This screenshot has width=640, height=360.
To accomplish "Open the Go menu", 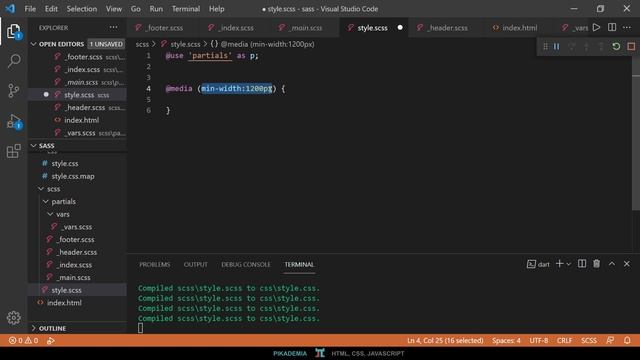I will point(136,9).
